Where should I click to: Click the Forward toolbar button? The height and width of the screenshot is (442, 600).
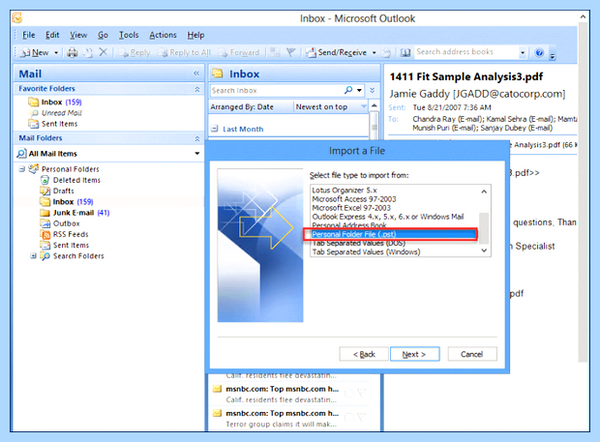click(x=239, y=52)
